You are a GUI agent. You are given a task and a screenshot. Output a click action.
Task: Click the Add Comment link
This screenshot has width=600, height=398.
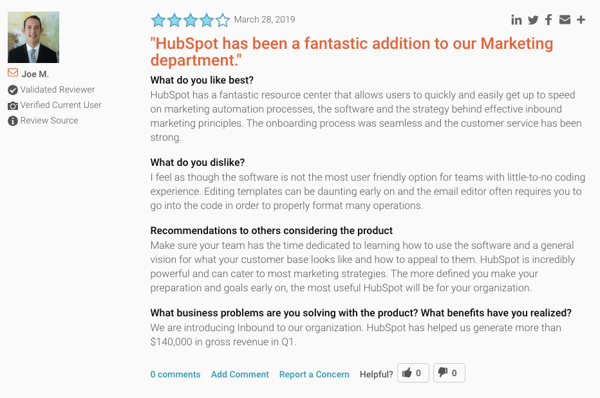tap(240, 374)
